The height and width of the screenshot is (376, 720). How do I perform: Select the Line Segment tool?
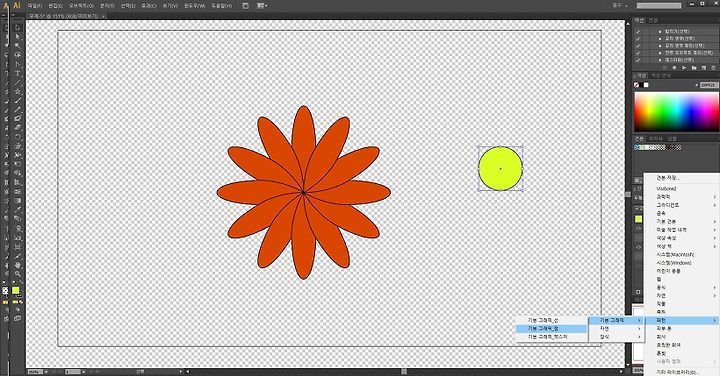coord(18,82)
